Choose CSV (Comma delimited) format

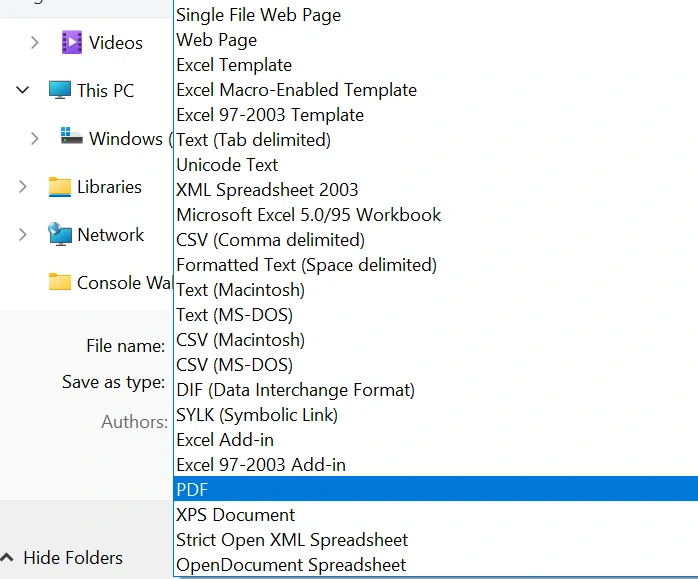tap(436, 240)
